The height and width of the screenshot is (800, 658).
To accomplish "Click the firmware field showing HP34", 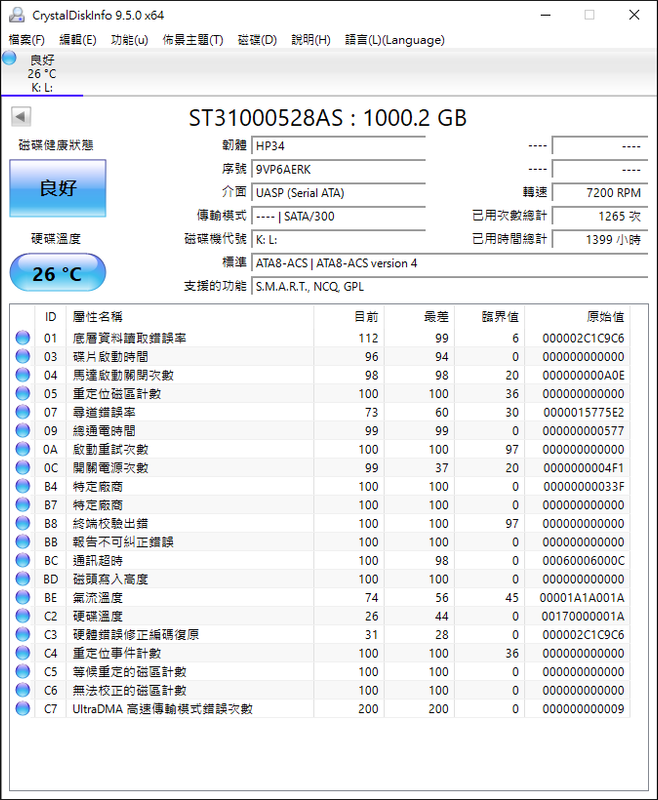I will point(339,146).
